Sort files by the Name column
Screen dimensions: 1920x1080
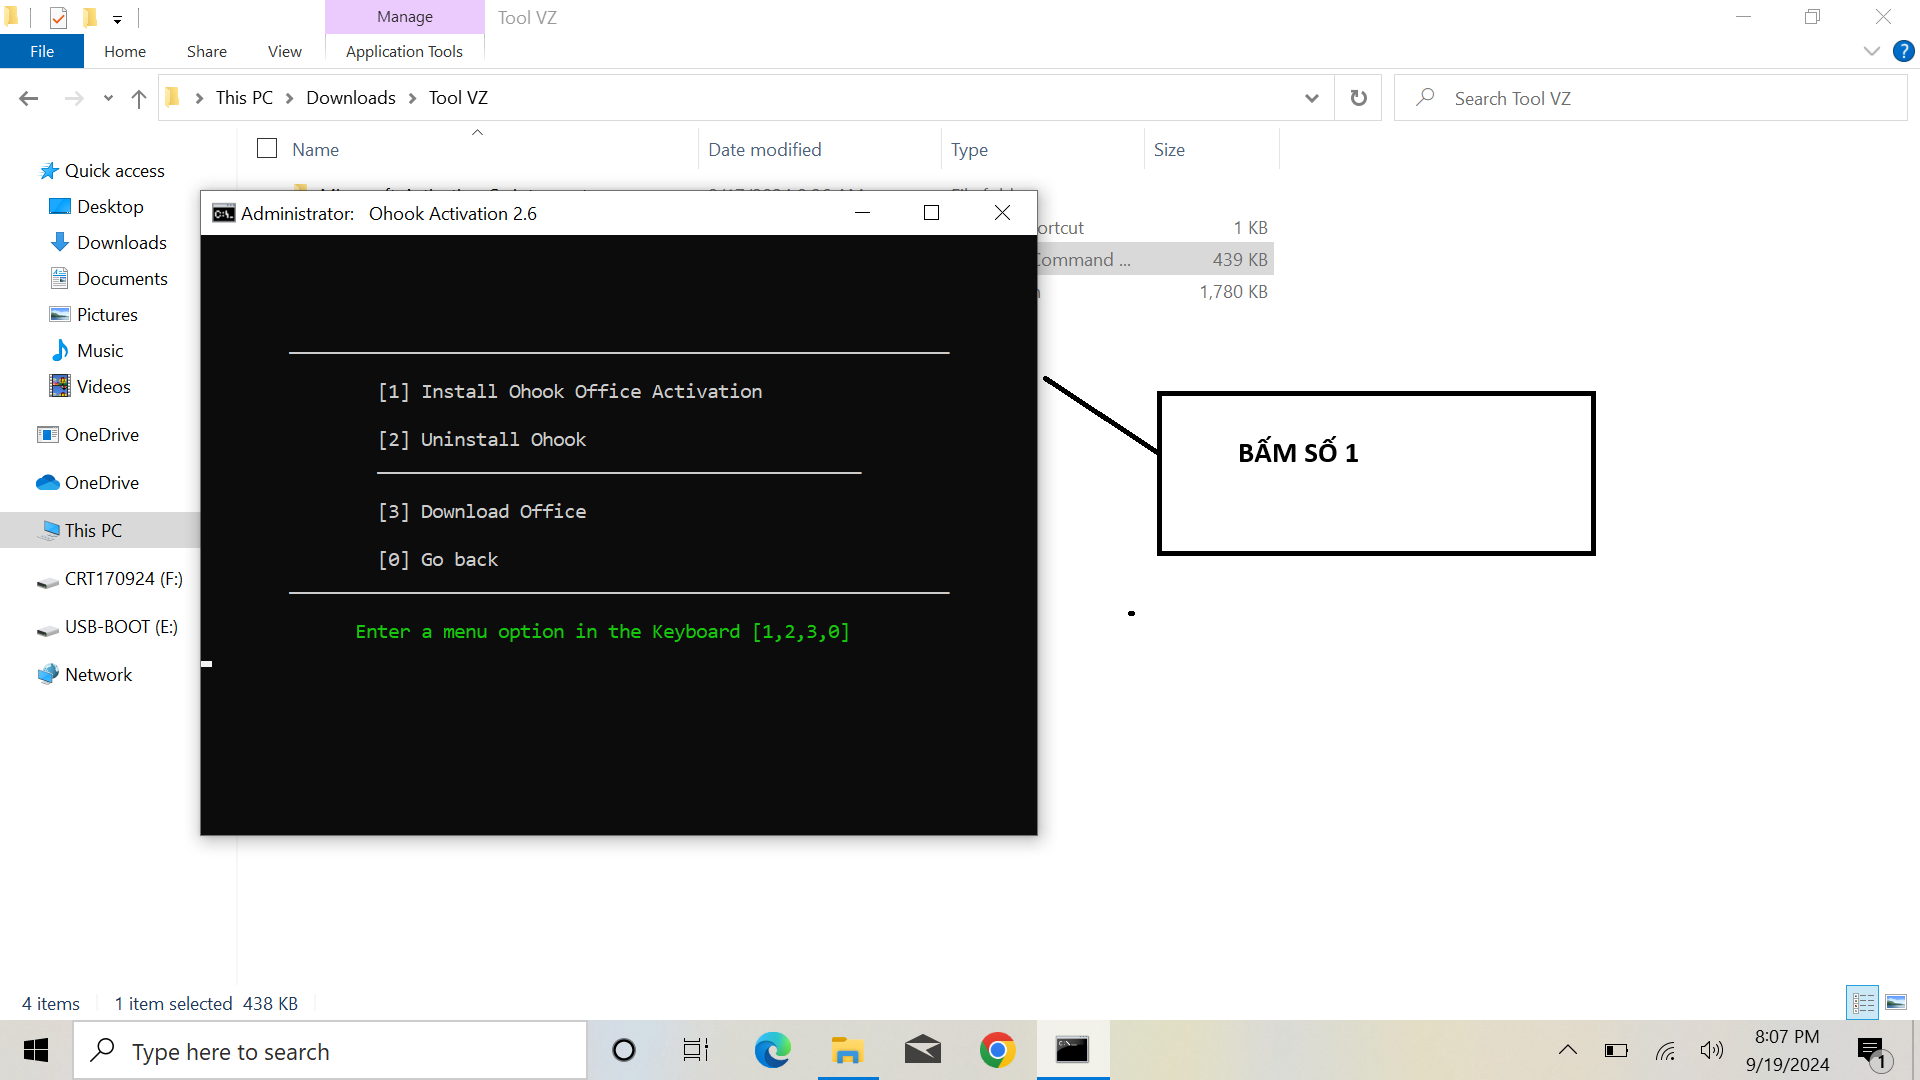pos(315,150)
